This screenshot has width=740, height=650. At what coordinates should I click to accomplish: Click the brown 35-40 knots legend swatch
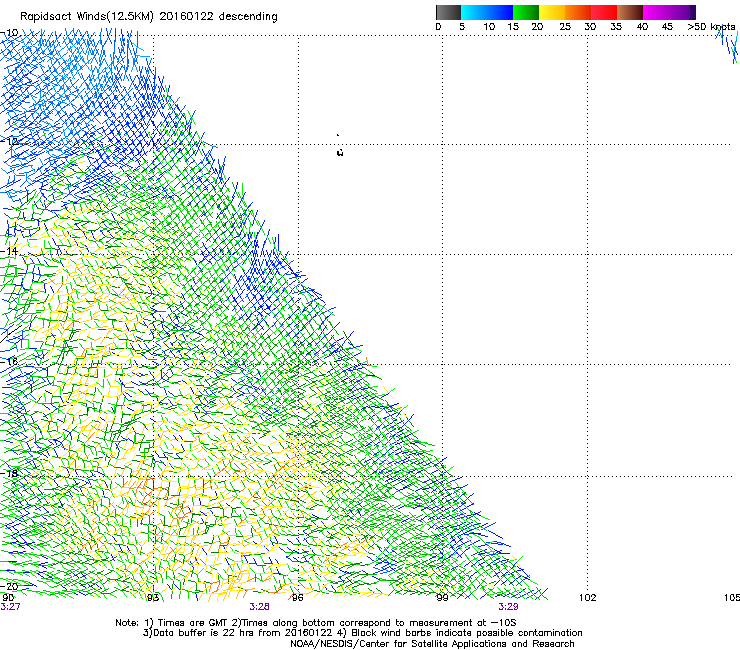point(630,12)
